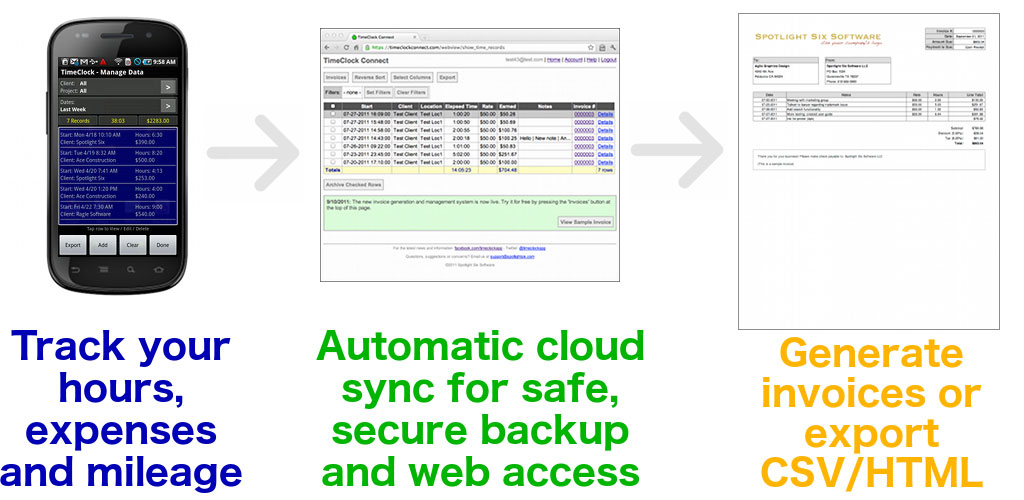Viewport: 1024px width, 500px height.
Task: Check the 07-27-2011 15:48:00 row checkbox
Action: (332, 122)
